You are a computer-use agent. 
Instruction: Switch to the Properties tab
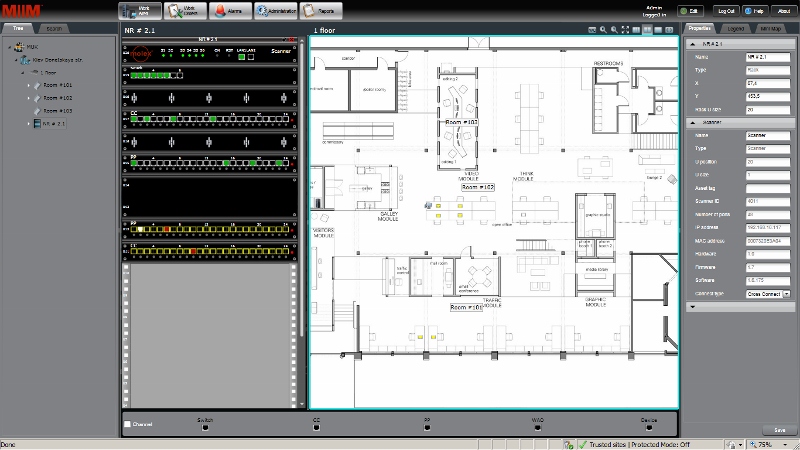[x=699, y=29]
